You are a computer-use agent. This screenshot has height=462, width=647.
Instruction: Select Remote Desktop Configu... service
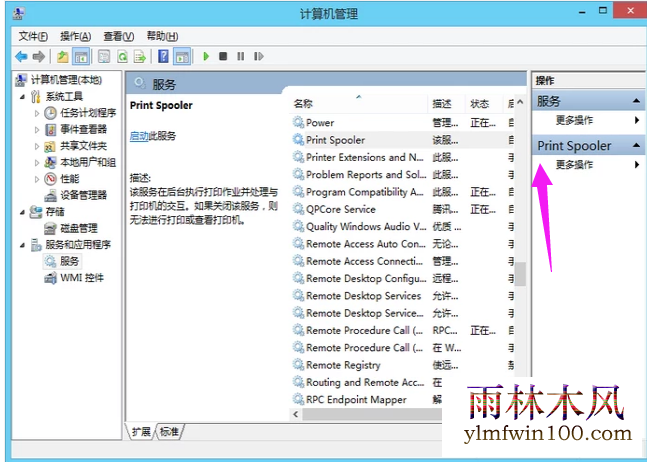pos(401,278)
